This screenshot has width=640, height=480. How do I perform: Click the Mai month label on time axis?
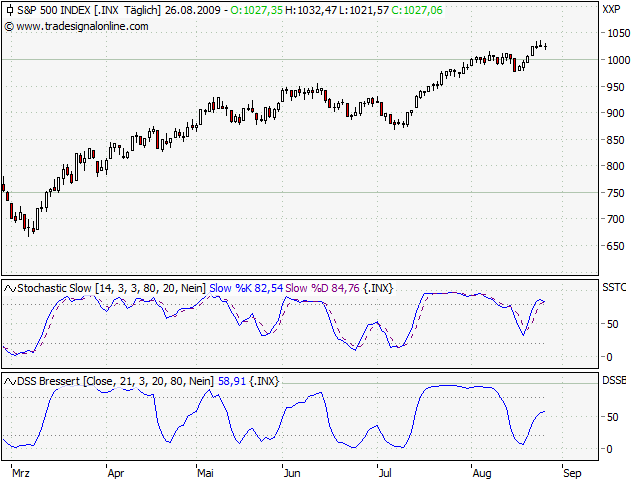point(205,473)
